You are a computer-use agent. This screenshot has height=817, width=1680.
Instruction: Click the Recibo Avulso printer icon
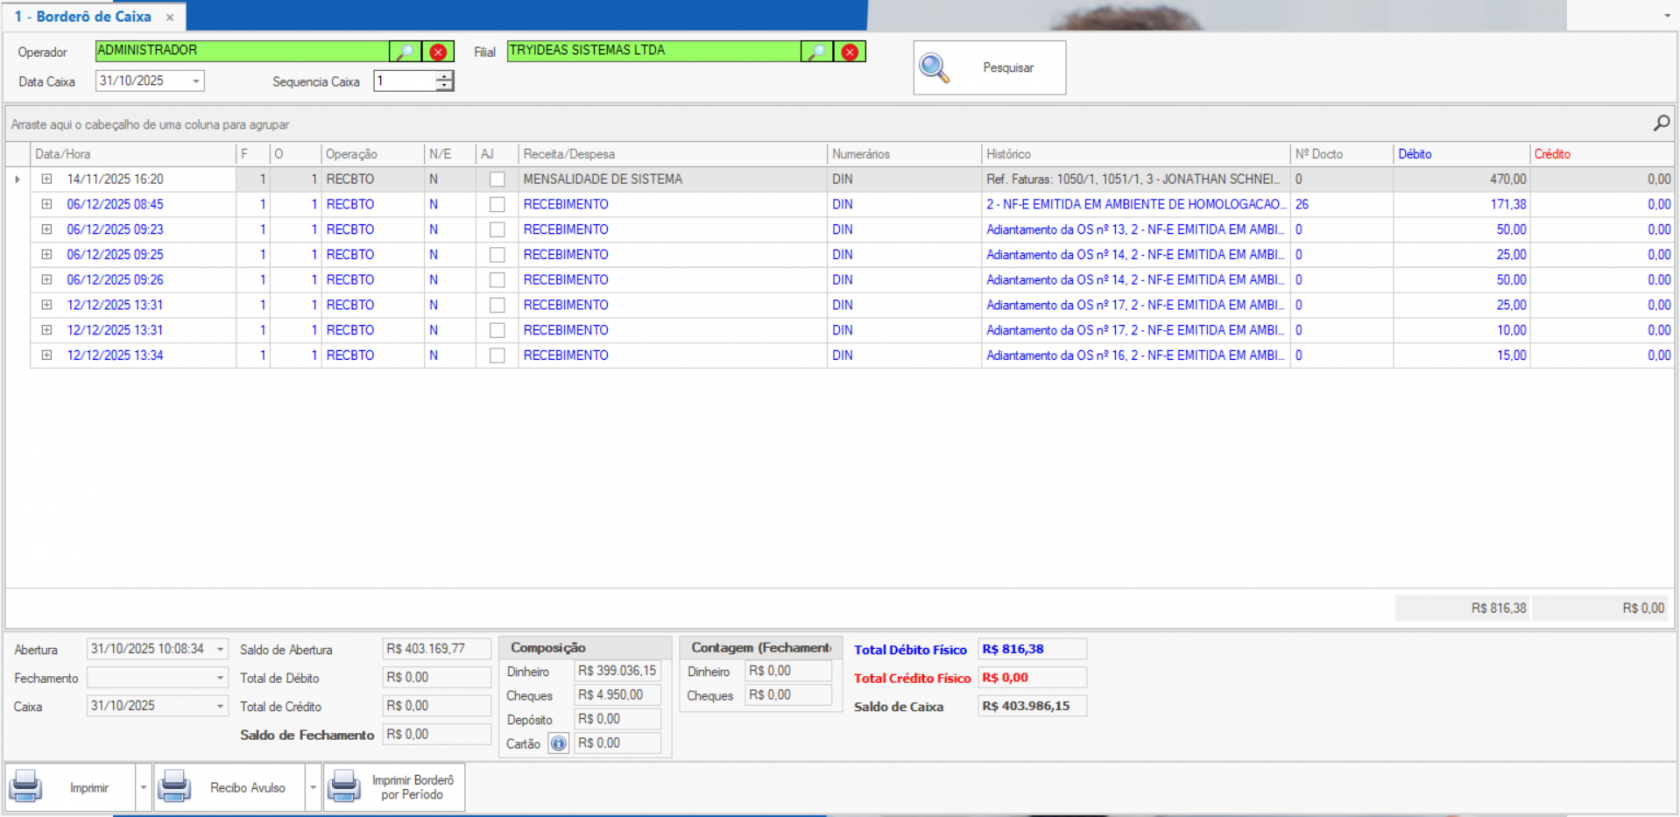pos(175,787)
